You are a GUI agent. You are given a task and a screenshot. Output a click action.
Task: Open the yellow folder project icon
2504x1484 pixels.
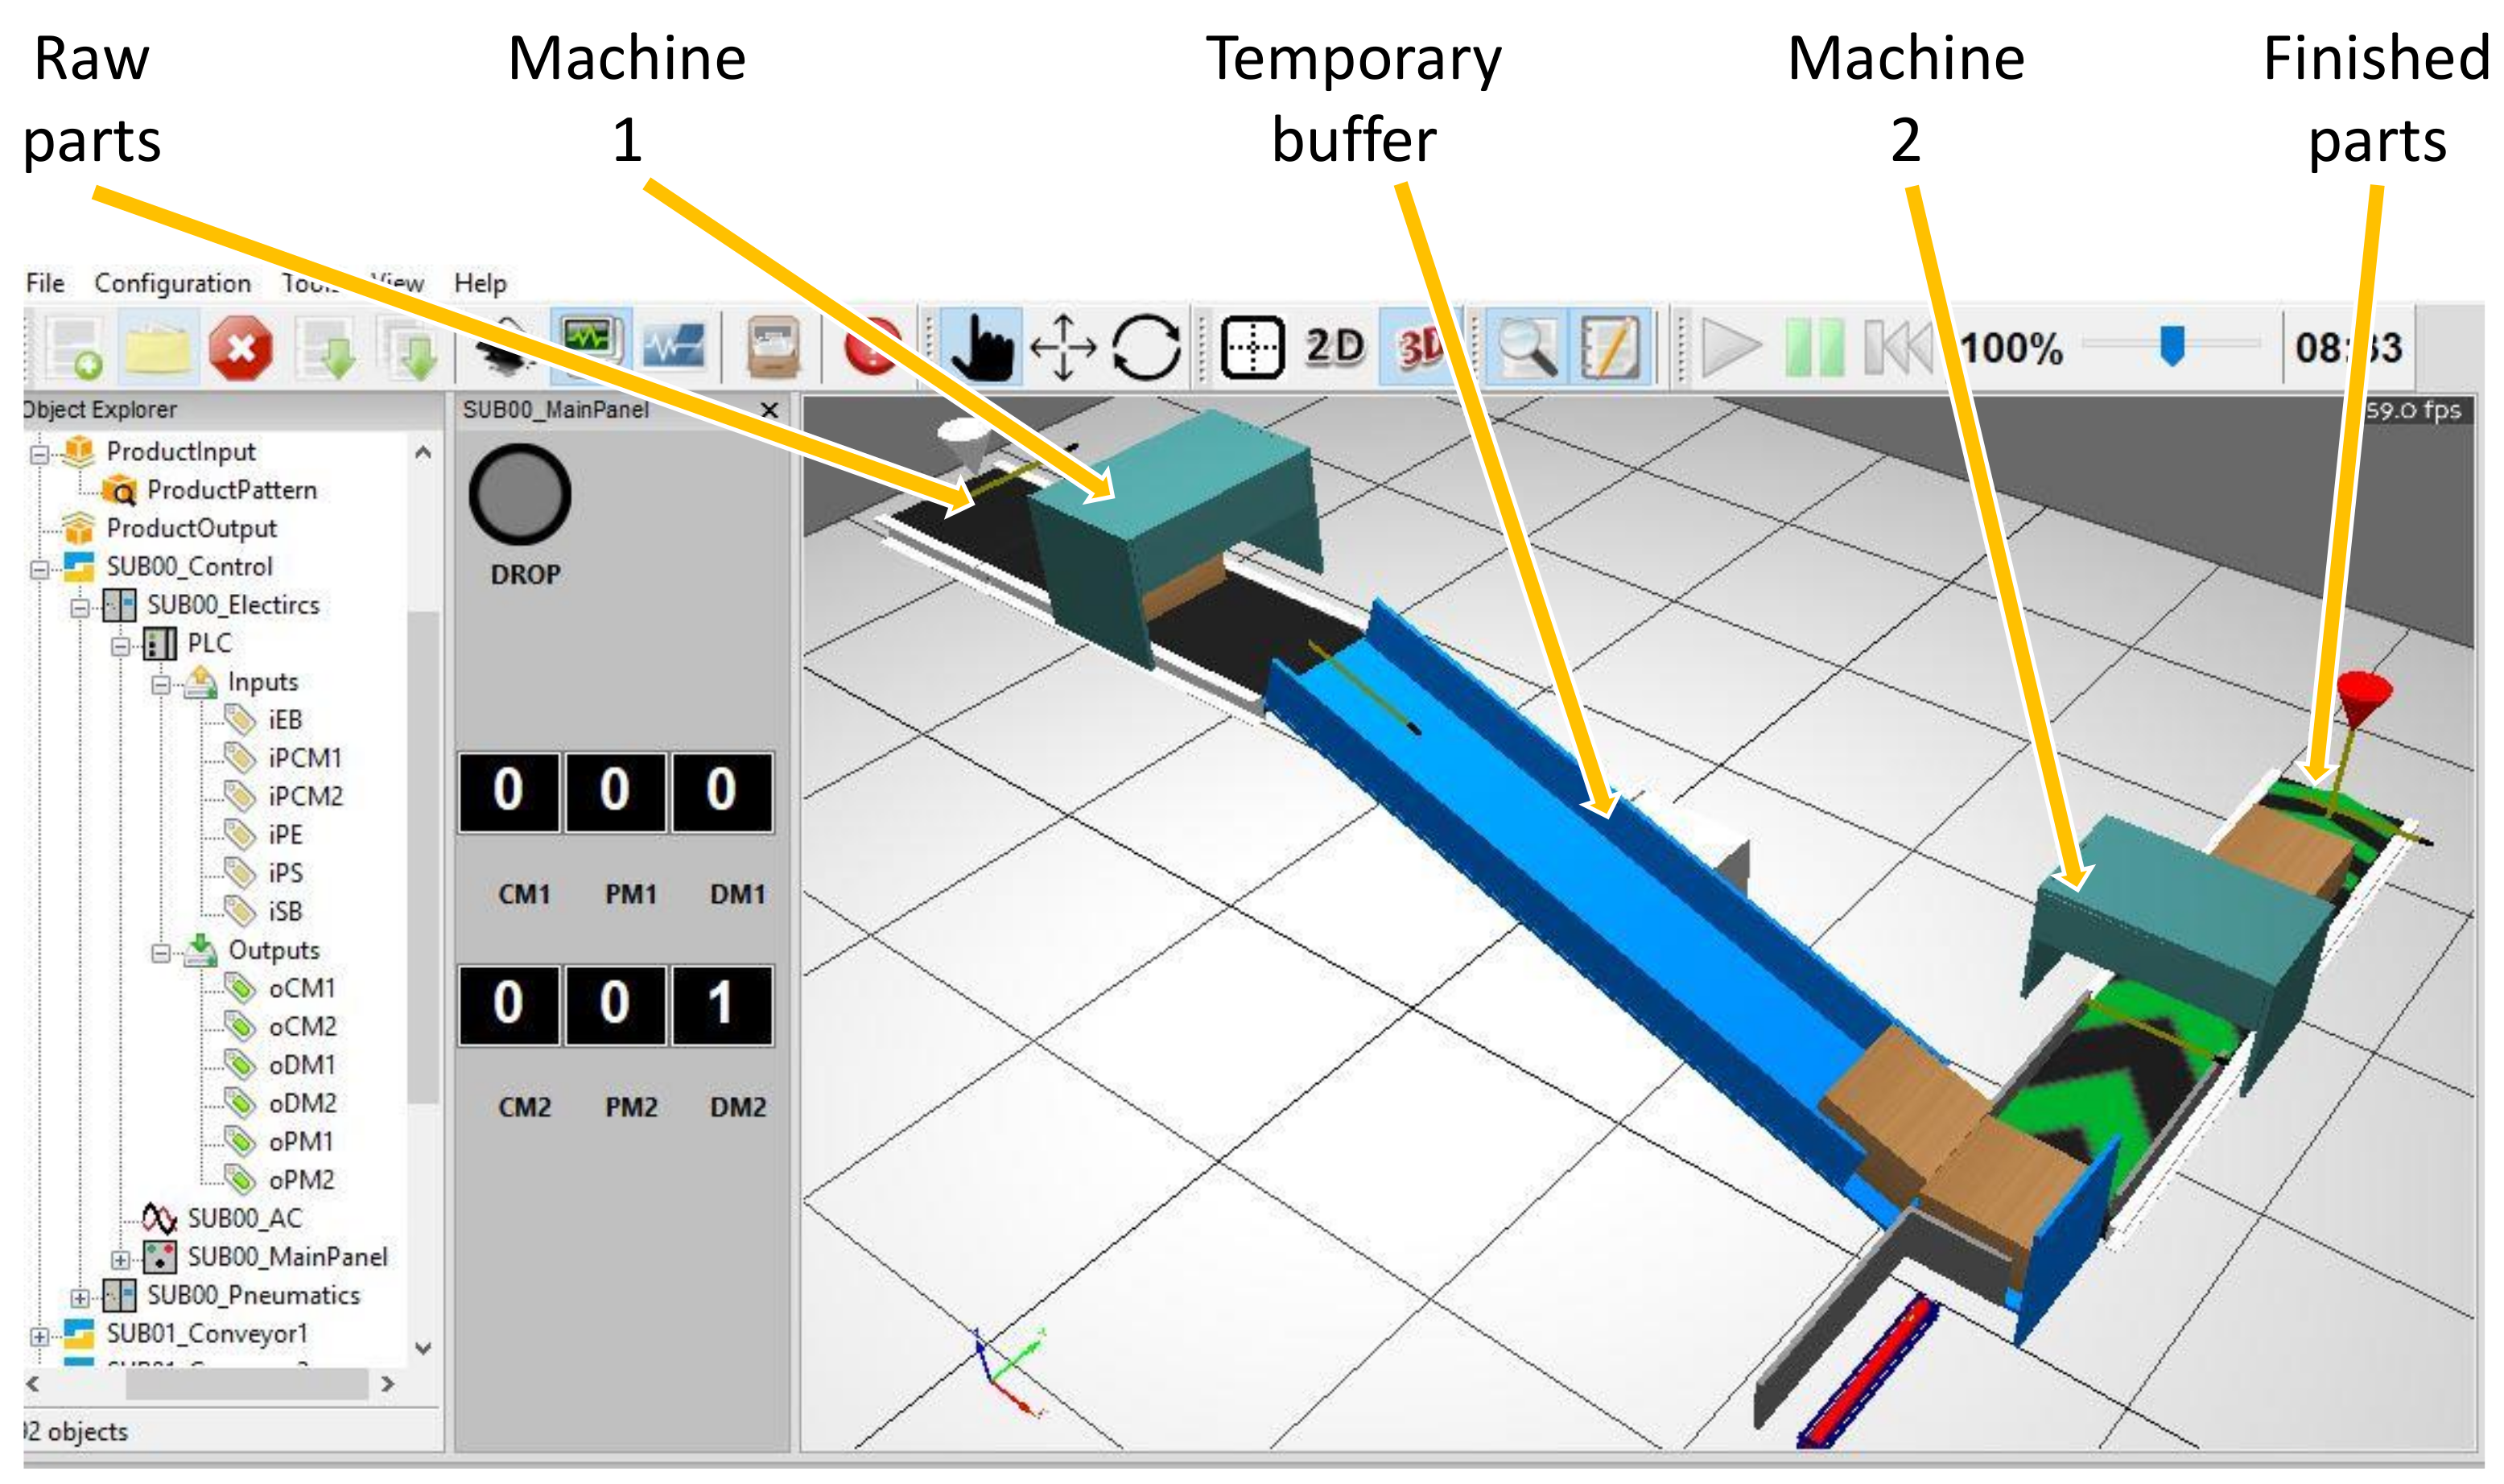(158, 348)
